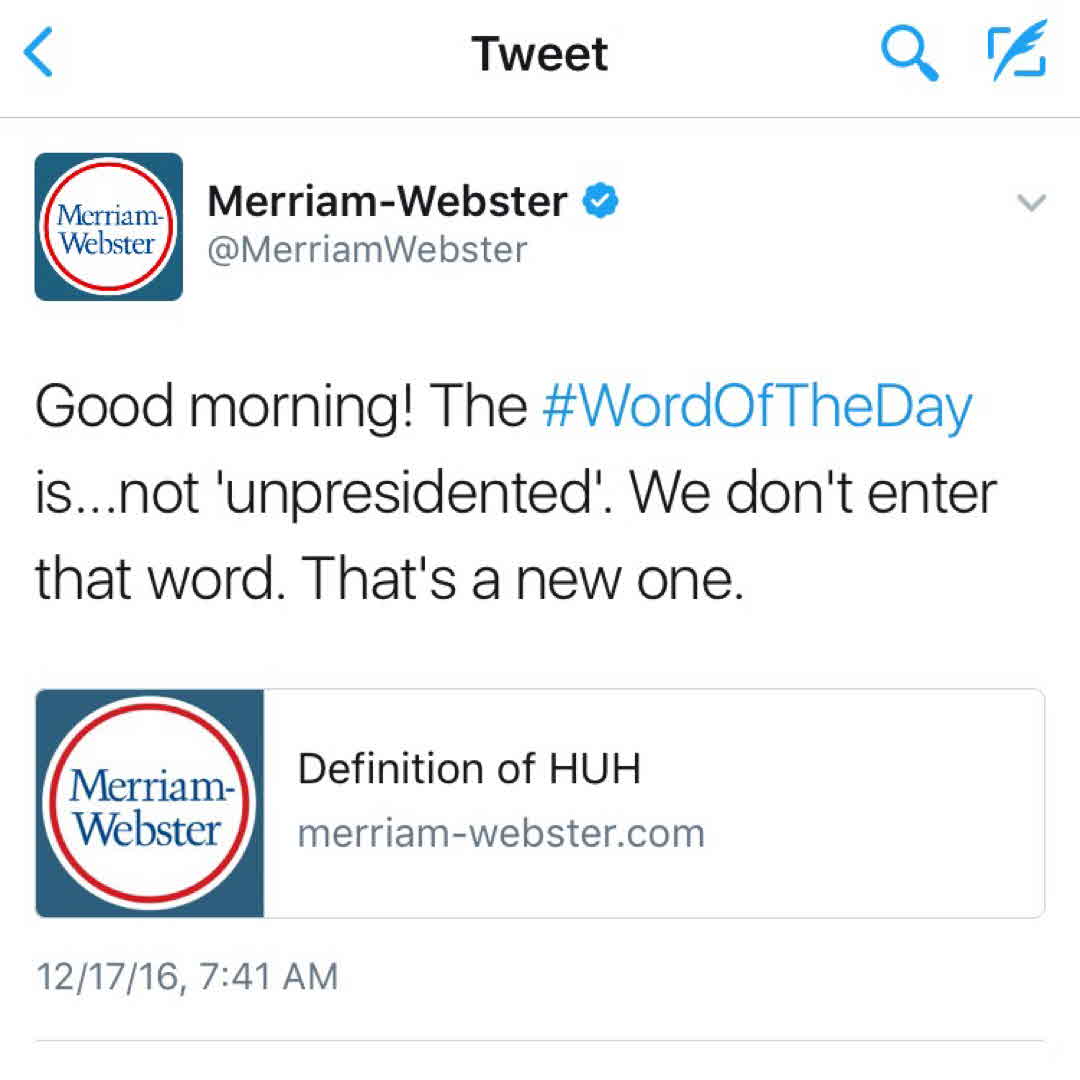Tap the 'Tweet' header title
Screen dimensions: 1080x1080
pos(540,54)
